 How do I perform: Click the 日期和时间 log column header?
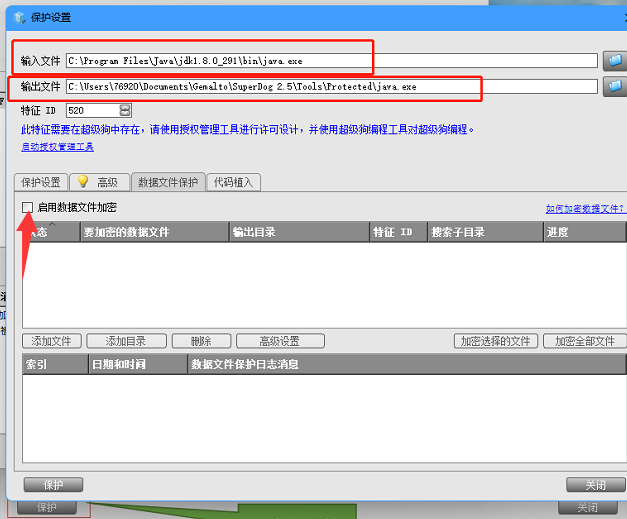point(138,364)
